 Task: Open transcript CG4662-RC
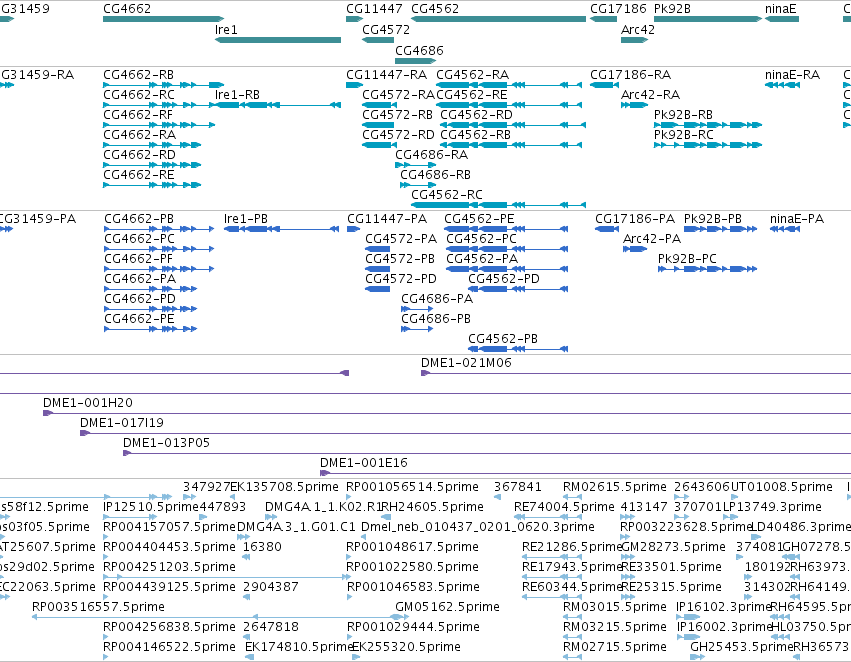point(139,94)
